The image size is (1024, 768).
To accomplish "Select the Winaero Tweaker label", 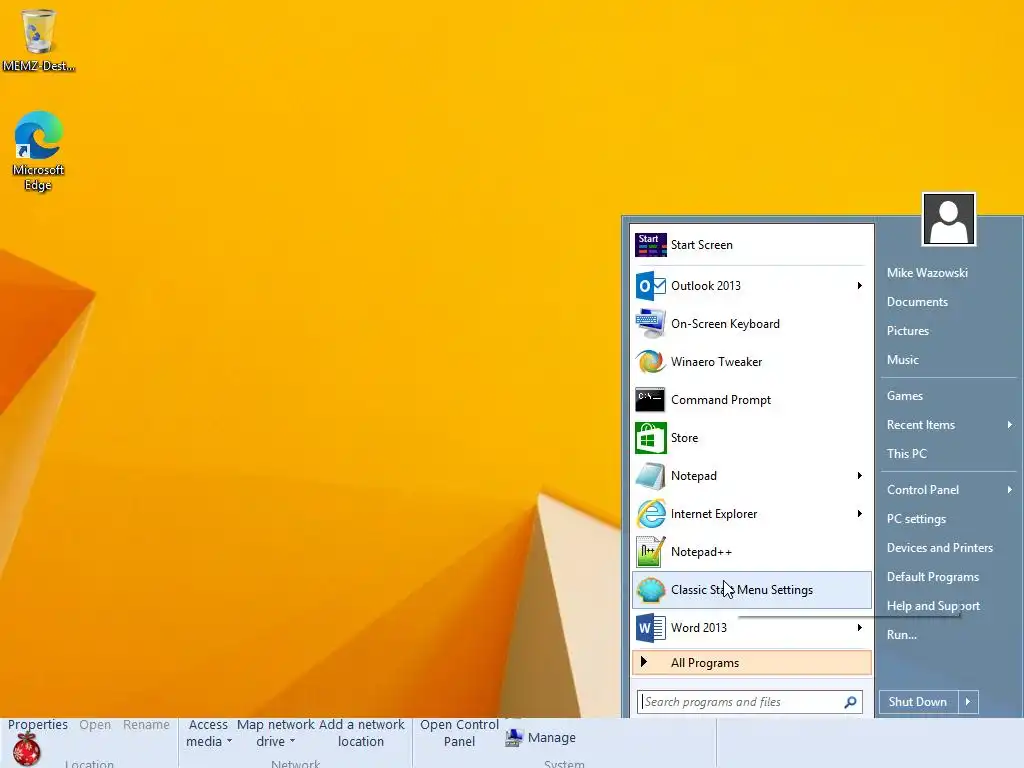I will coord(716,362).
